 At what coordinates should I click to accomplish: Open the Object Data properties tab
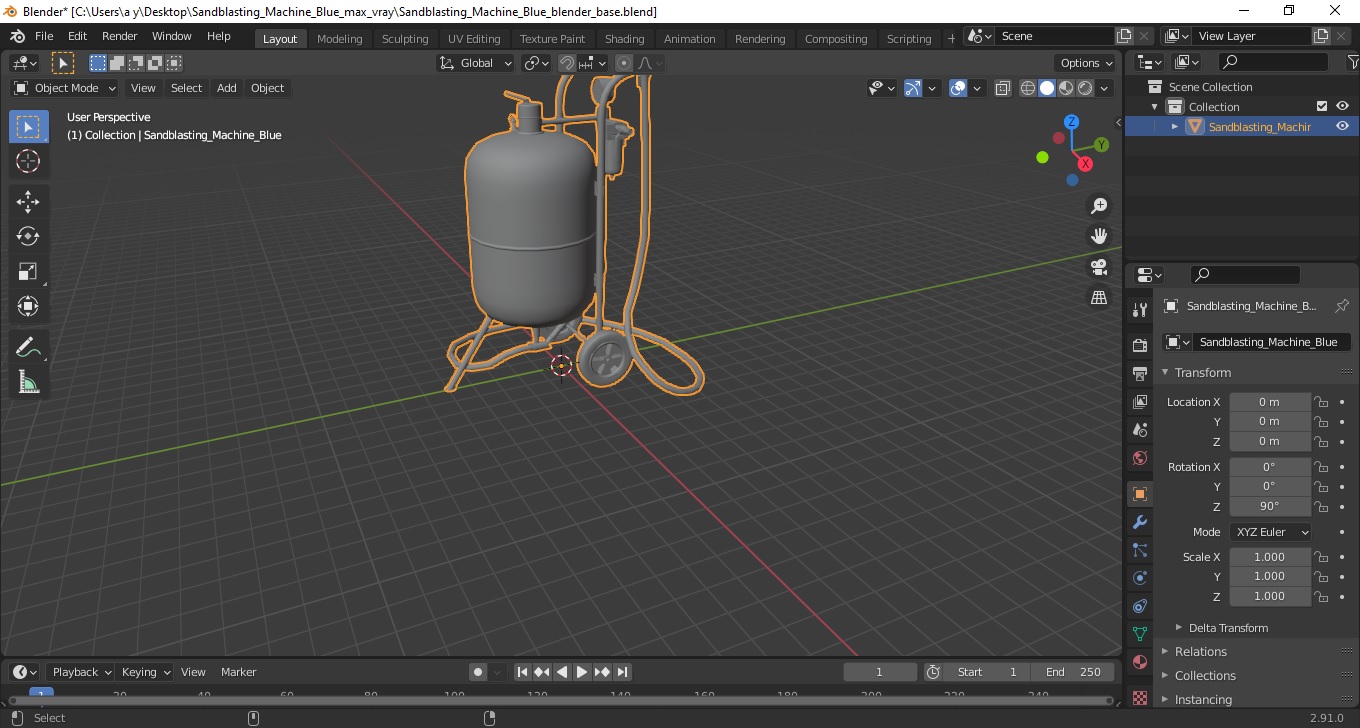tap(1139, 634)
